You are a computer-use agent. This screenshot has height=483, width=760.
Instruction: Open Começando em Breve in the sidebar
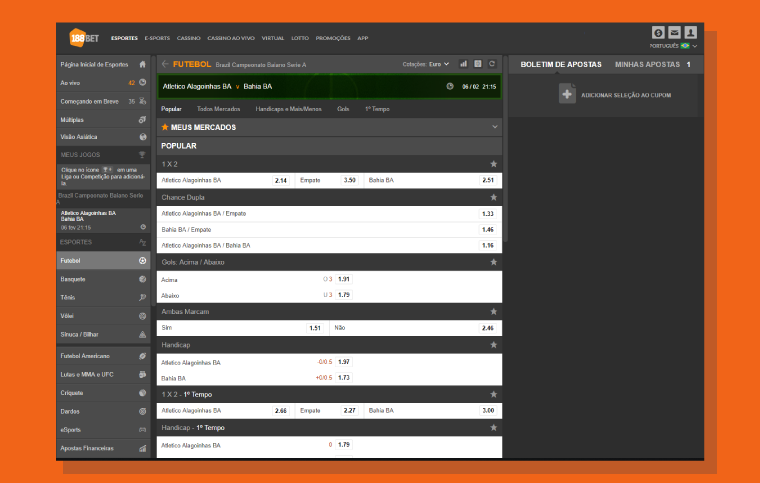click(x=103, y=101)
